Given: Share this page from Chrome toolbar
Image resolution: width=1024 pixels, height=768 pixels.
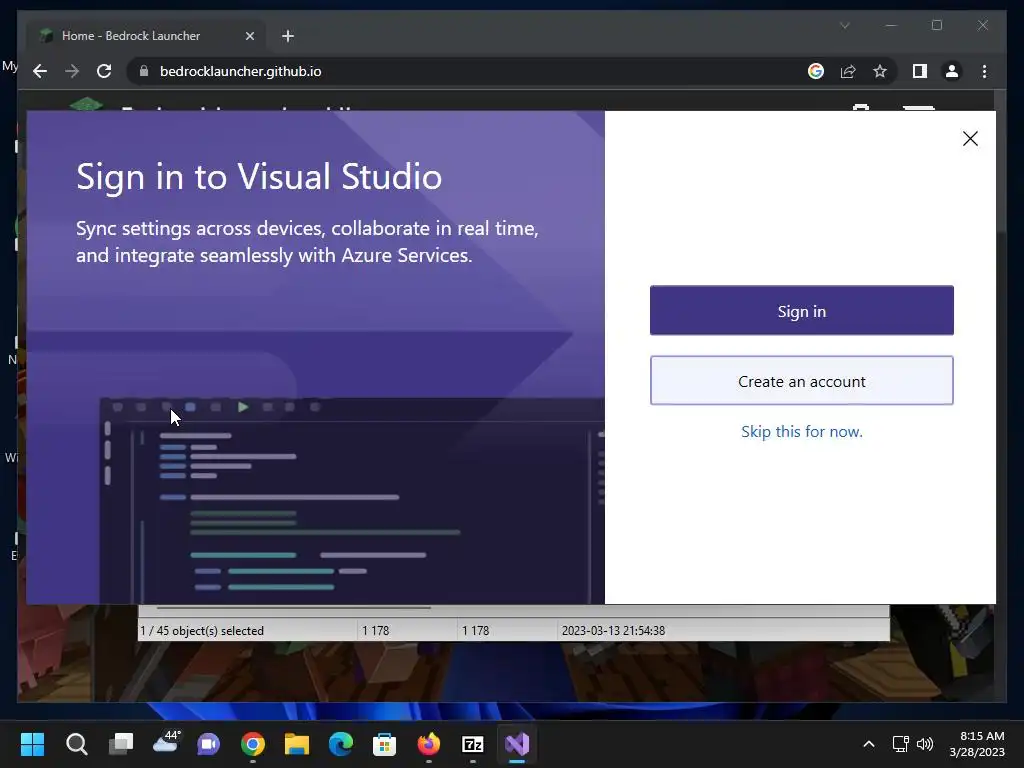Looking at the screenshot, I should click(848, 71).
